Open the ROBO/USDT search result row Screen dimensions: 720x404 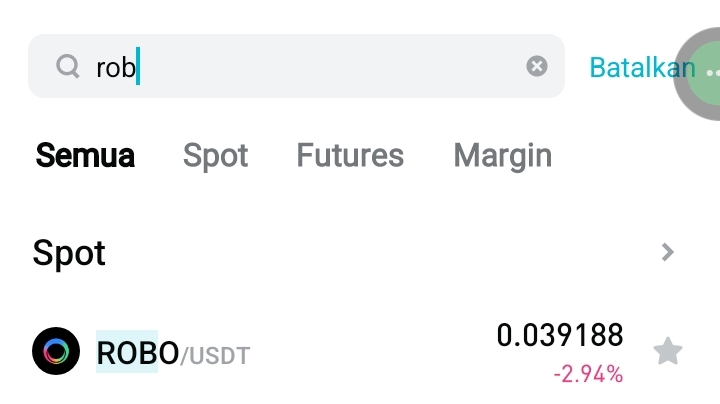coord(350,352)
